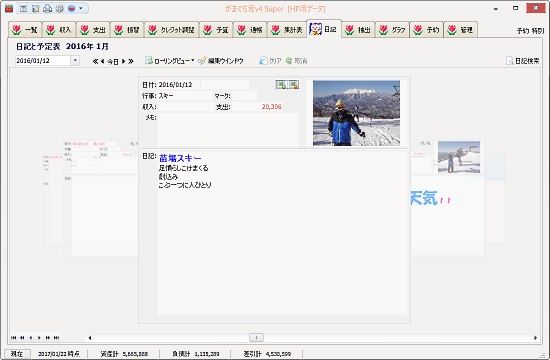Click the 収入 amount field
The image size is (550, 360).
(x=185, y=107)
